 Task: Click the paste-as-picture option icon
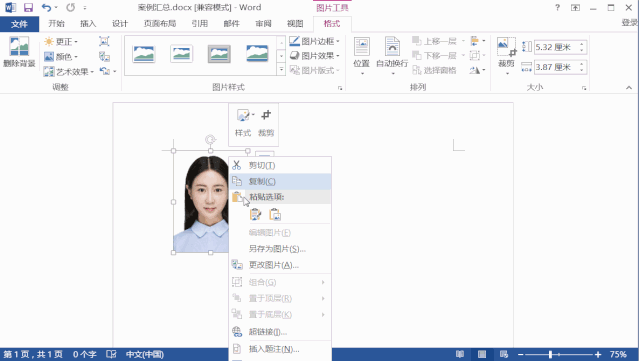click(275, 214)
